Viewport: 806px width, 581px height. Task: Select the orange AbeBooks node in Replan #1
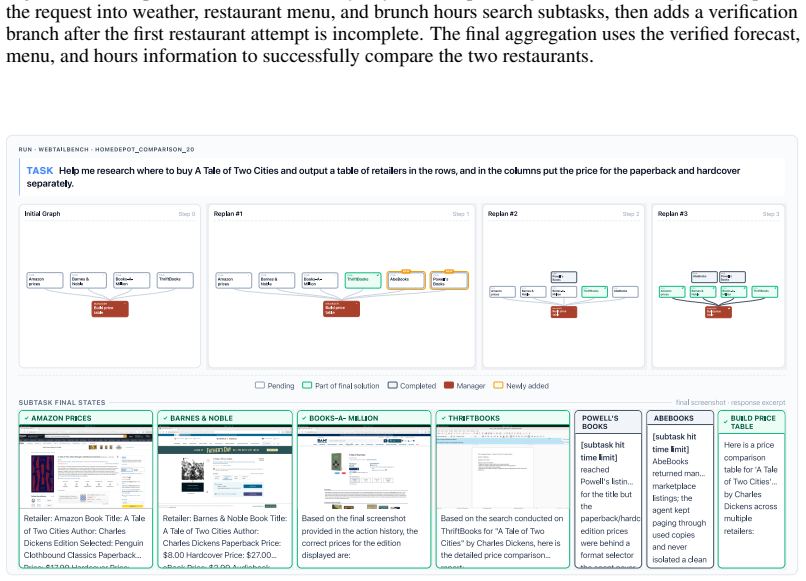coord(406,280)
